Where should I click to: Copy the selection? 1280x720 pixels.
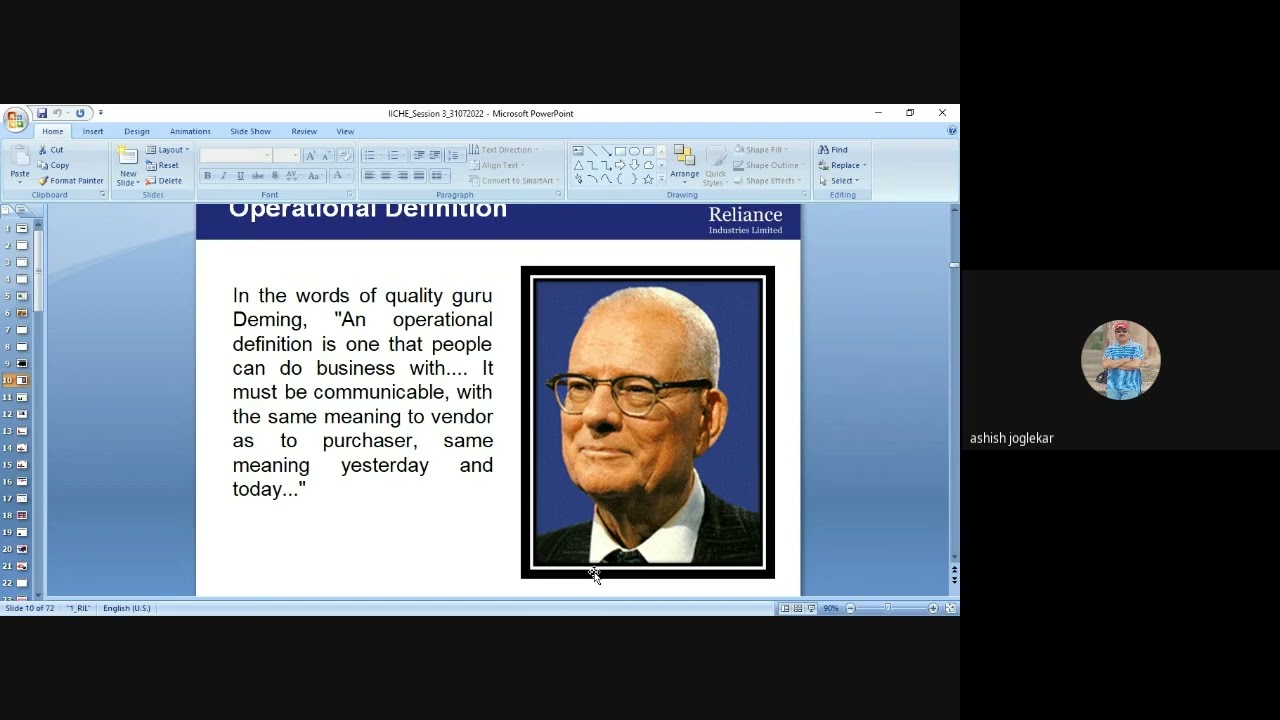click(54, 165)
